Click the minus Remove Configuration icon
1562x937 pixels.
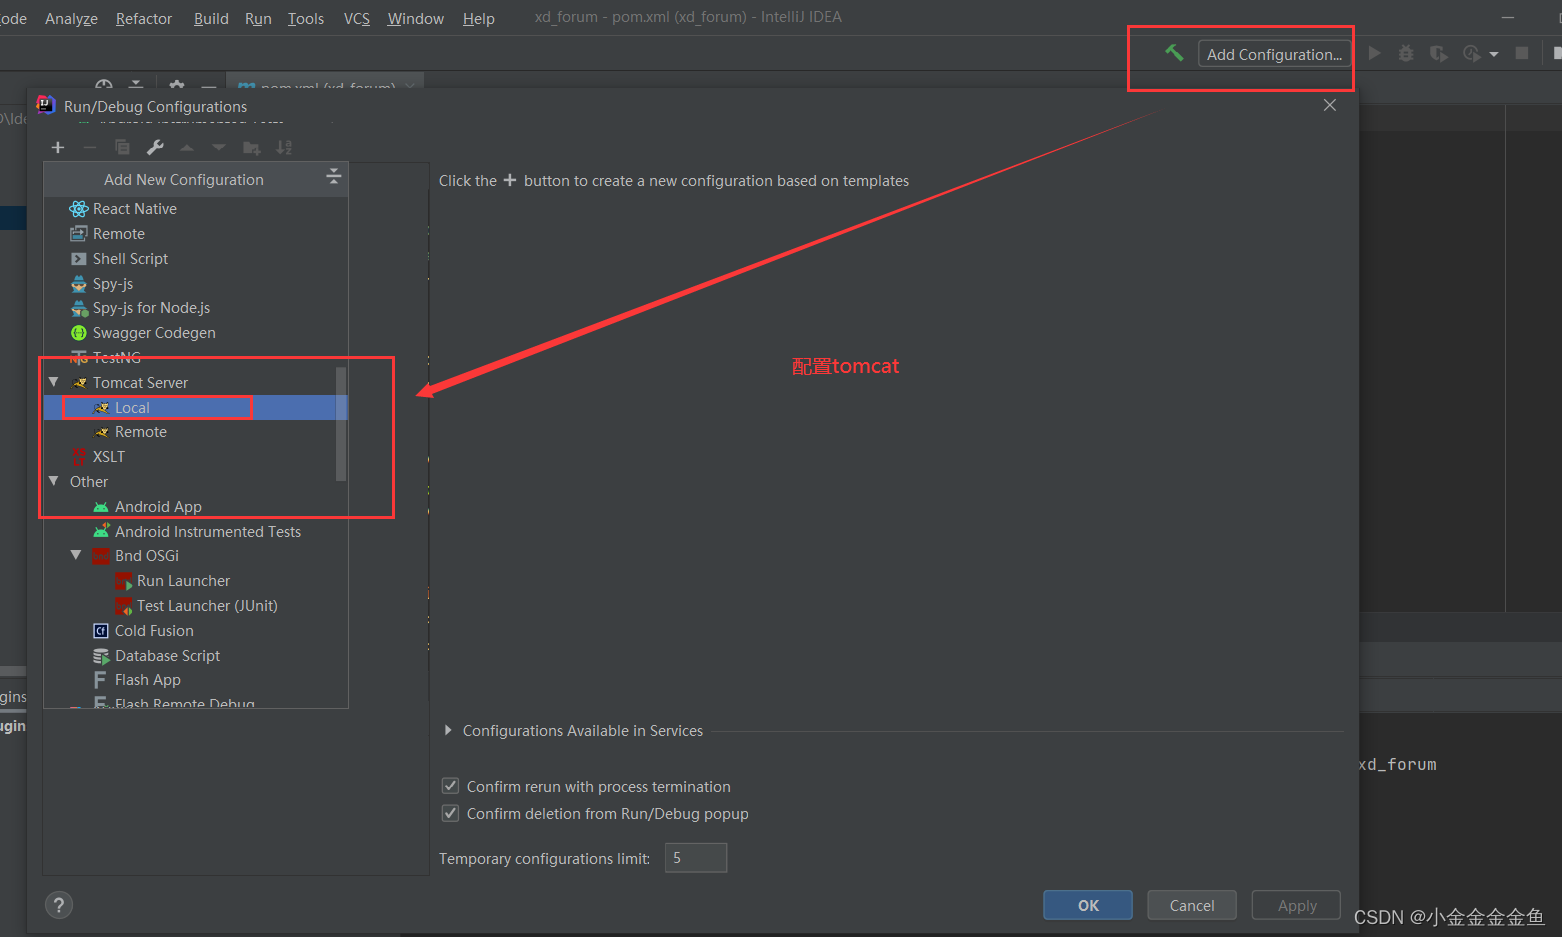click(x=90, y=148)
